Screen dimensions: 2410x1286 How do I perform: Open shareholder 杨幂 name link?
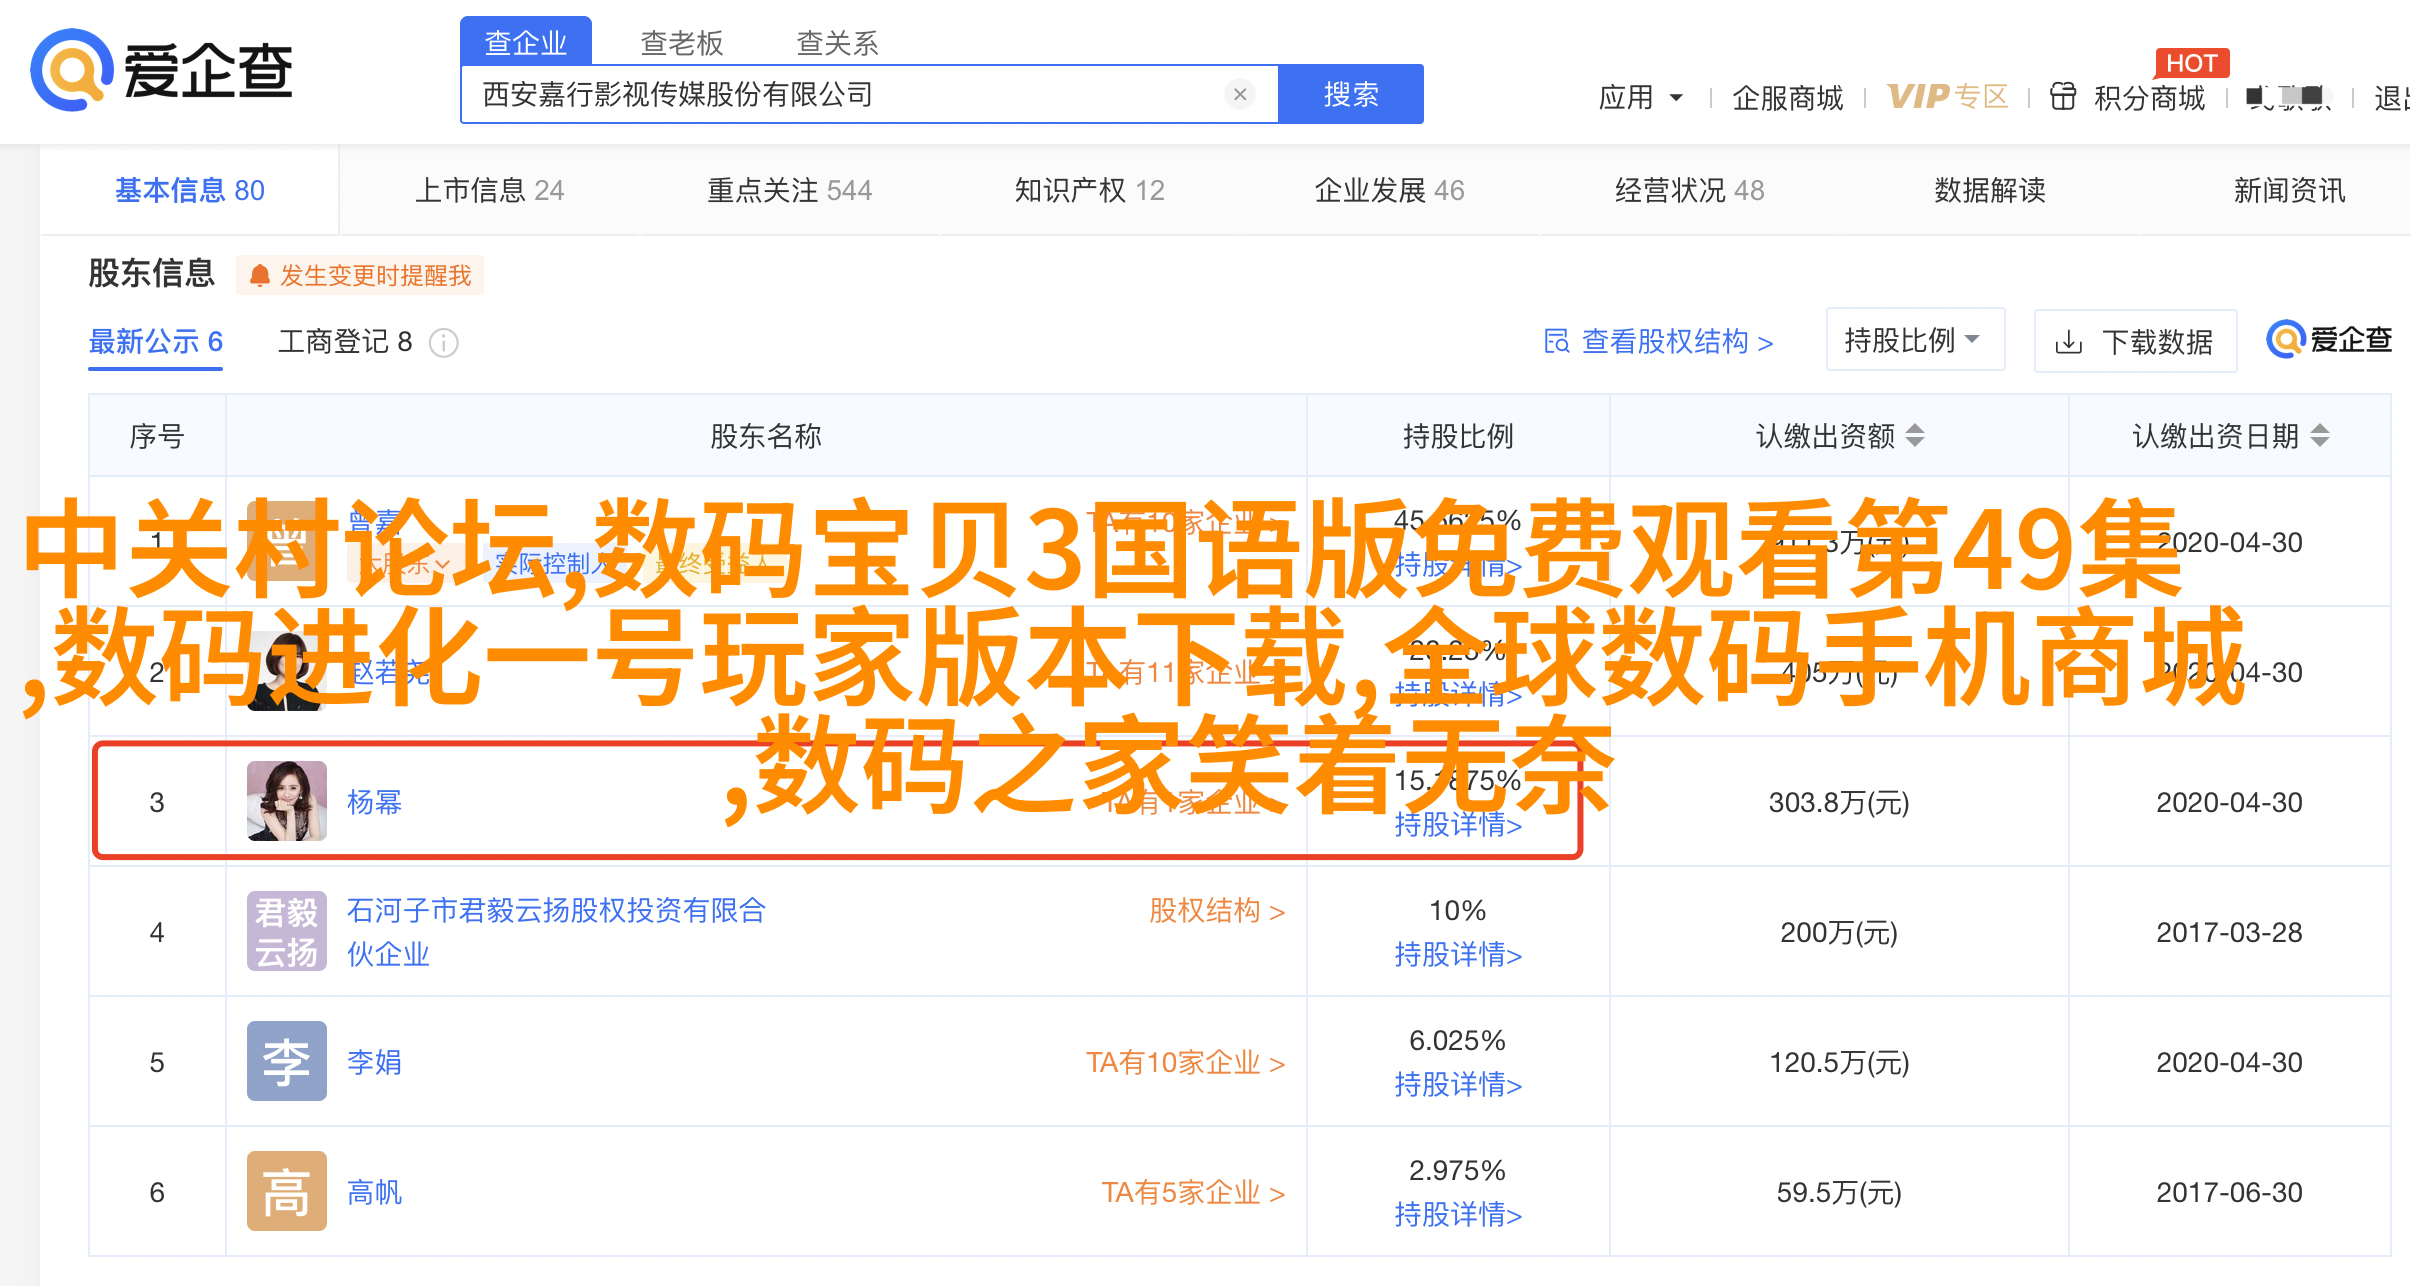374,802
